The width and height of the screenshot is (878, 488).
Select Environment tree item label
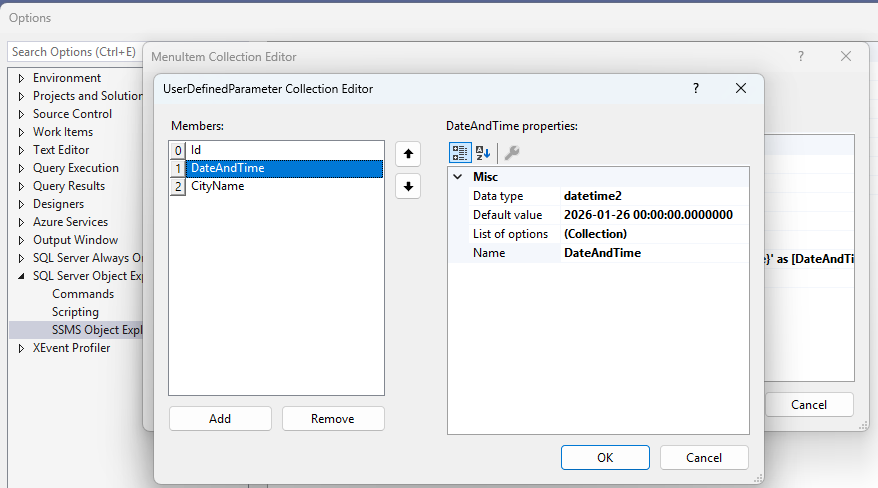tap(67, 78)
